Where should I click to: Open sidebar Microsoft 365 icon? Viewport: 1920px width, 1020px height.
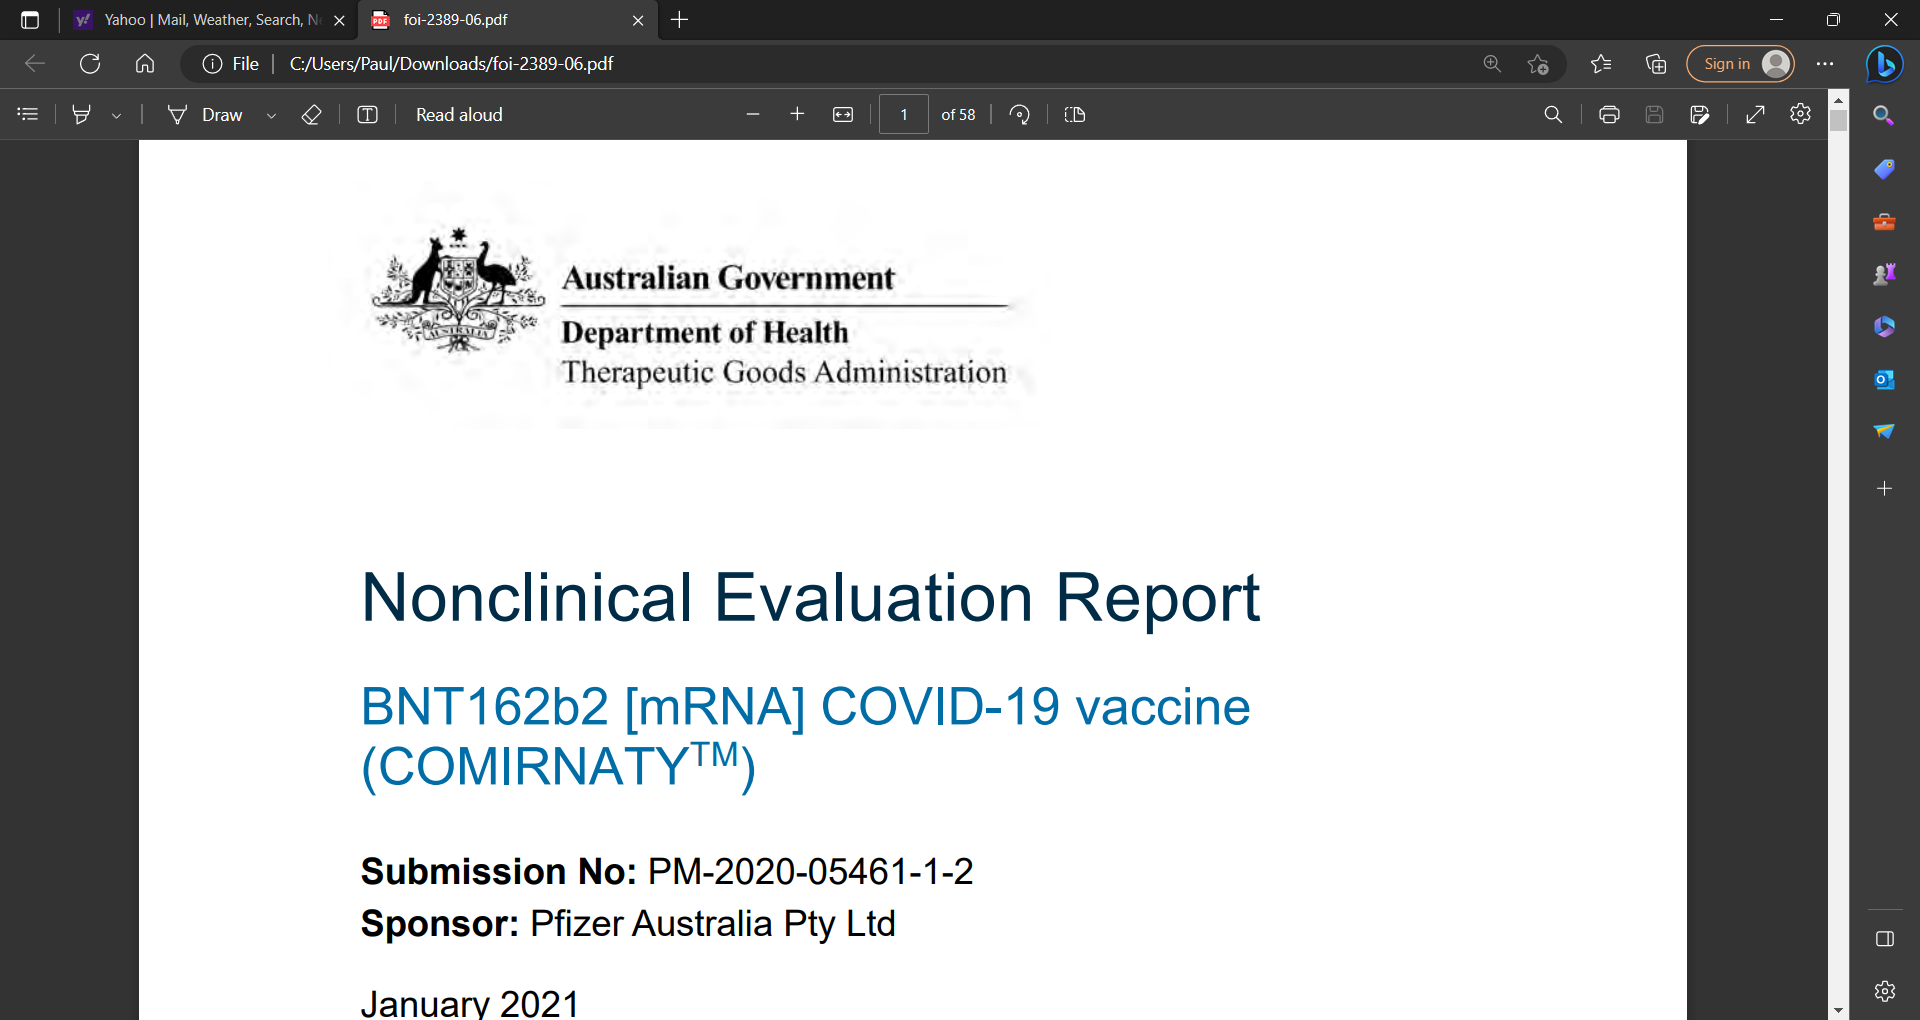tap(1884, 327)
